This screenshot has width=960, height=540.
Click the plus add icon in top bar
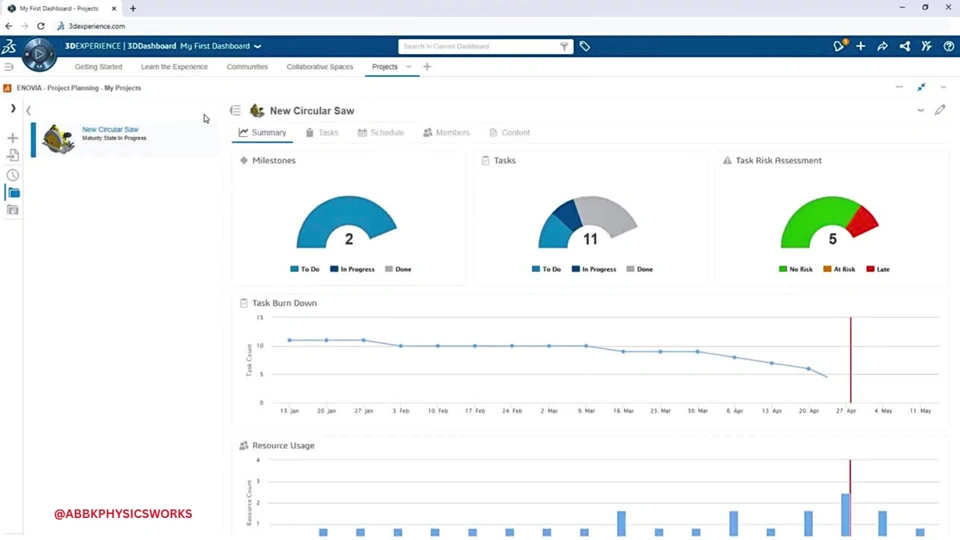pyautogui.click(x=861, y=47)
